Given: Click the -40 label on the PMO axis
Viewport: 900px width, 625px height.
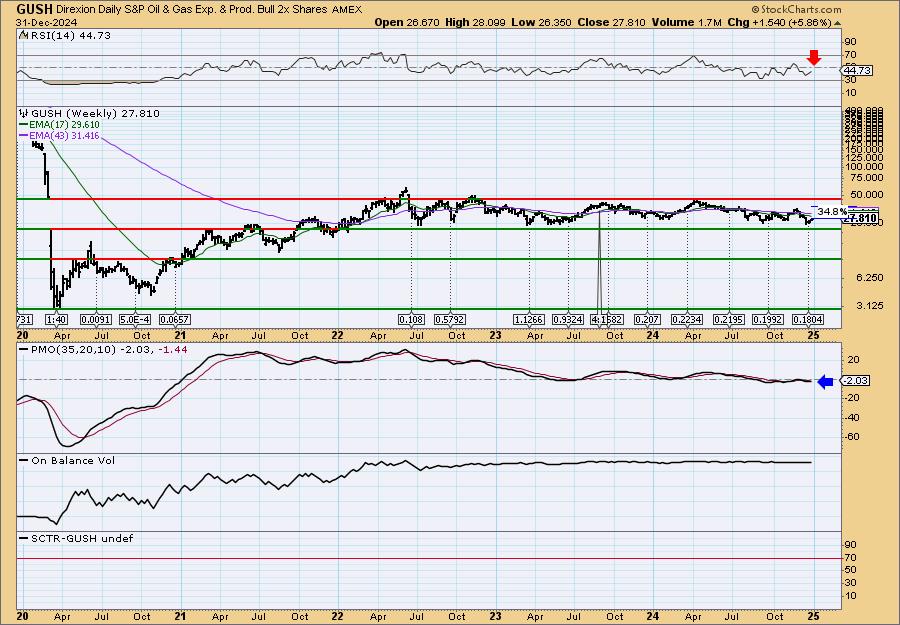Looking at the screenshot, I should pyautogui.click(x=852, y=417).
